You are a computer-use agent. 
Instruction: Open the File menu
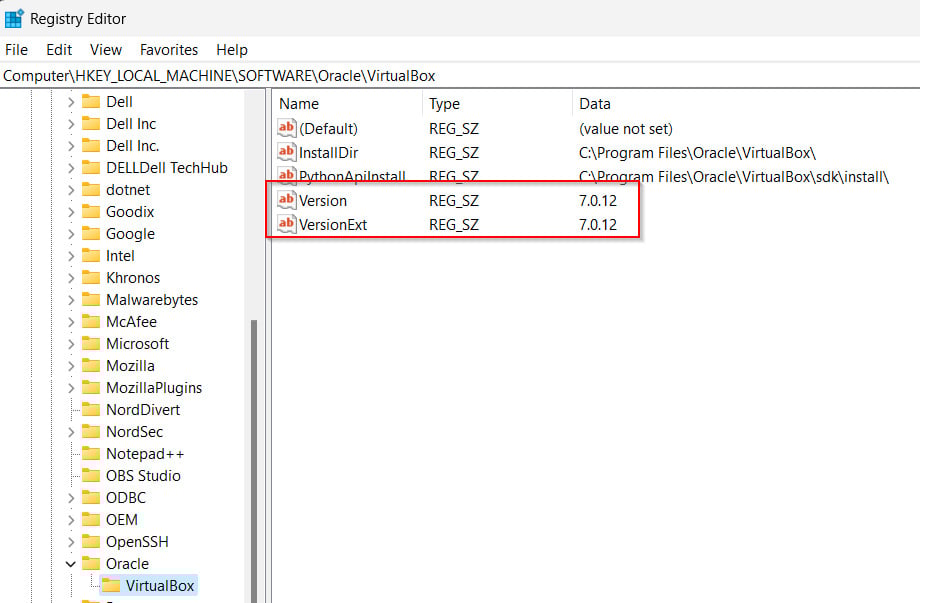tap(17, 50)
